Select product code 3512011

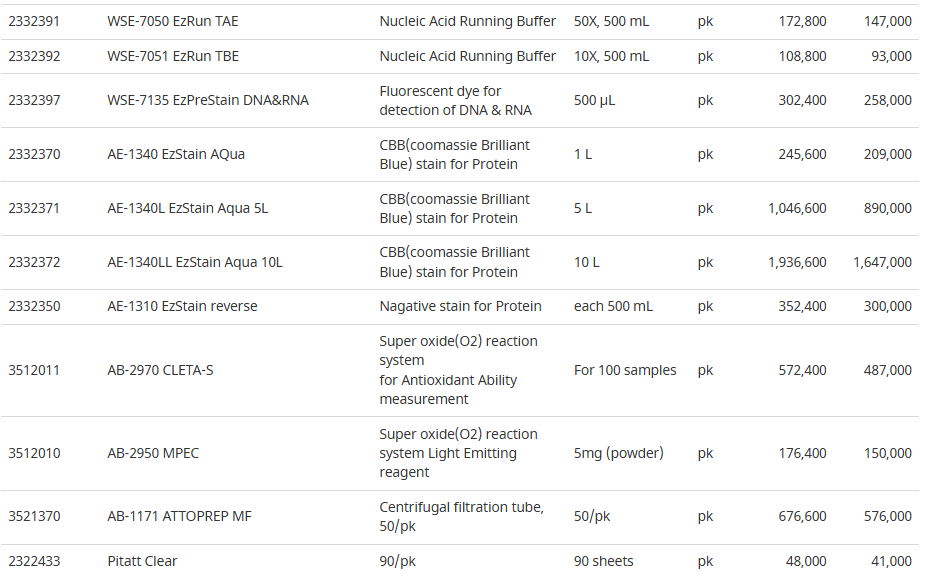[x=34, y=370]
